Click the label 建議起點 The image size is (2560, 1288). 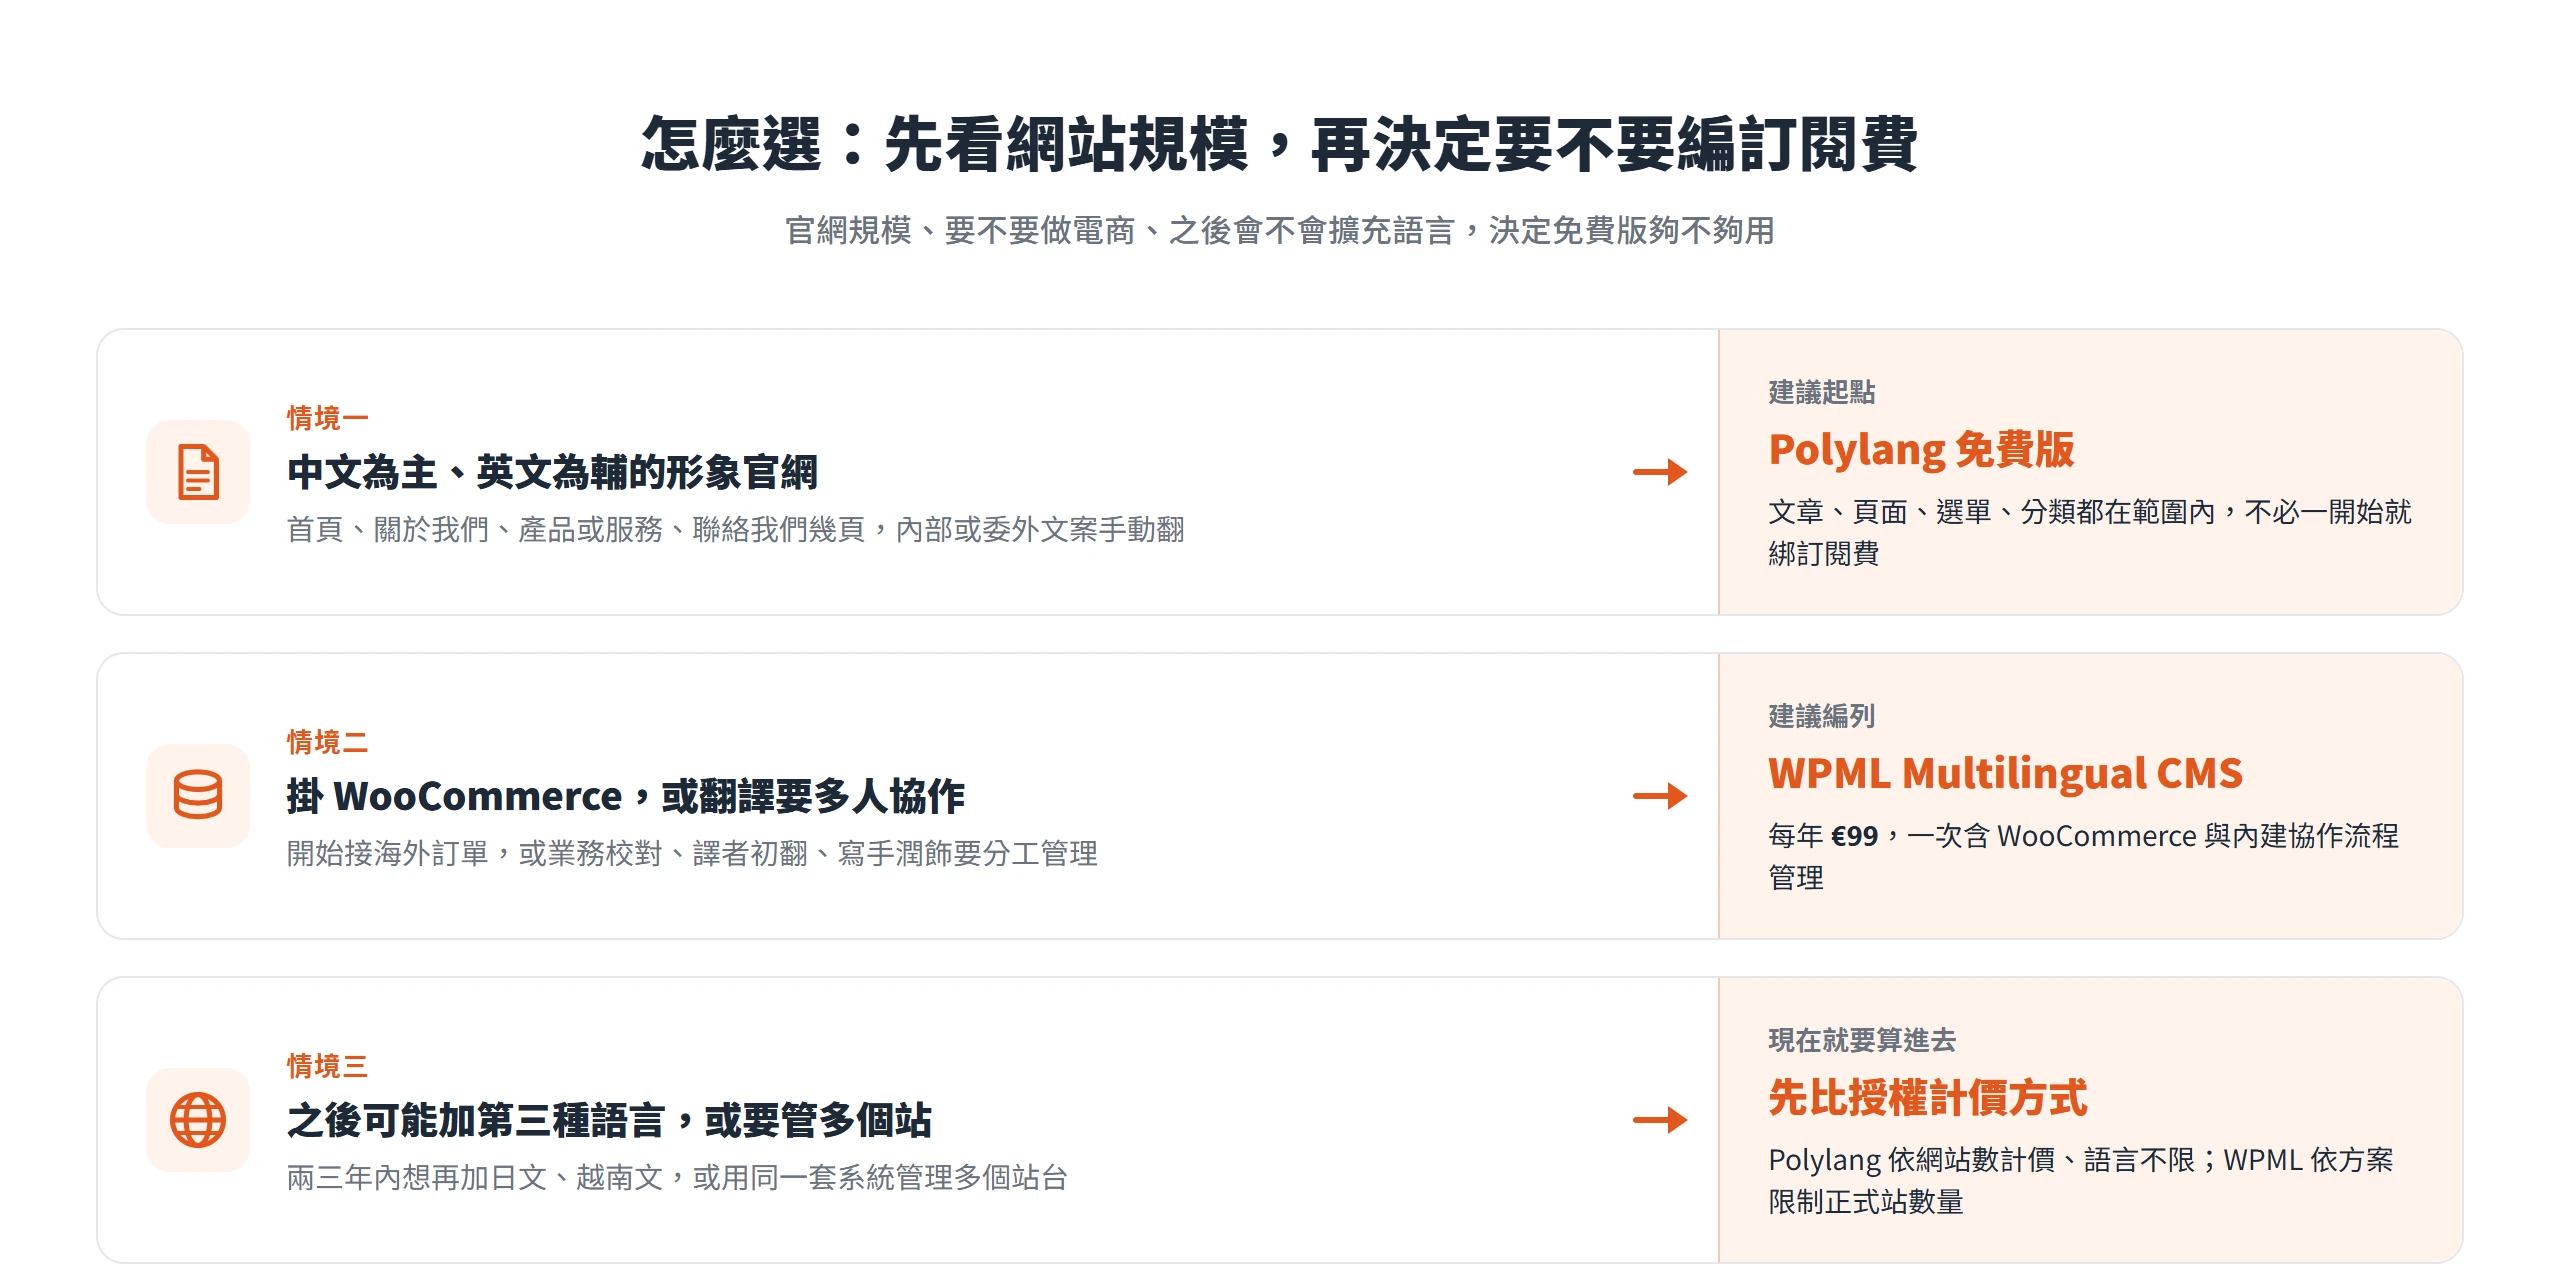click(1821, 392)
